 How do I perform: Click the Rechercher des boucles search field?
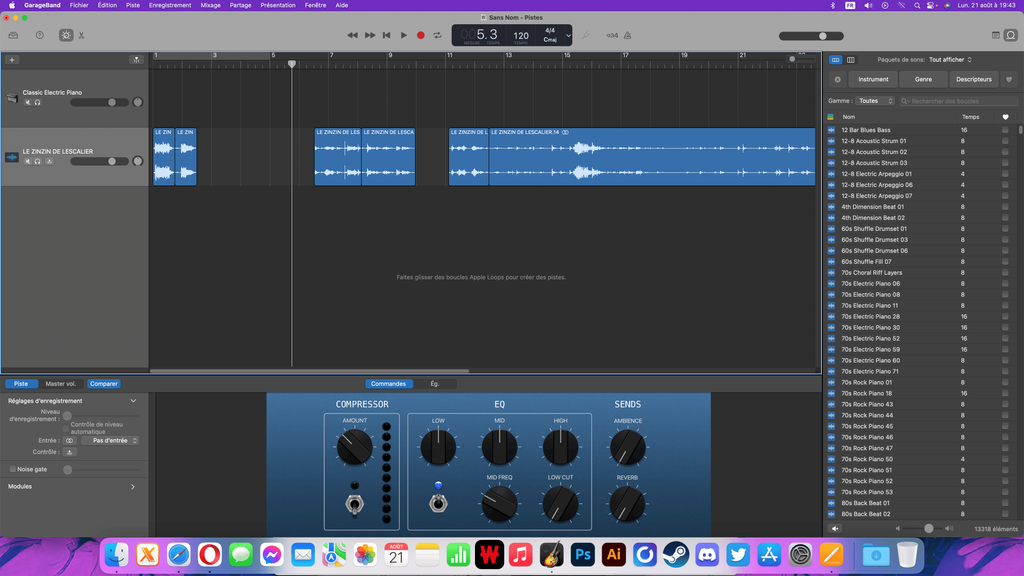(x=958, y=101)
